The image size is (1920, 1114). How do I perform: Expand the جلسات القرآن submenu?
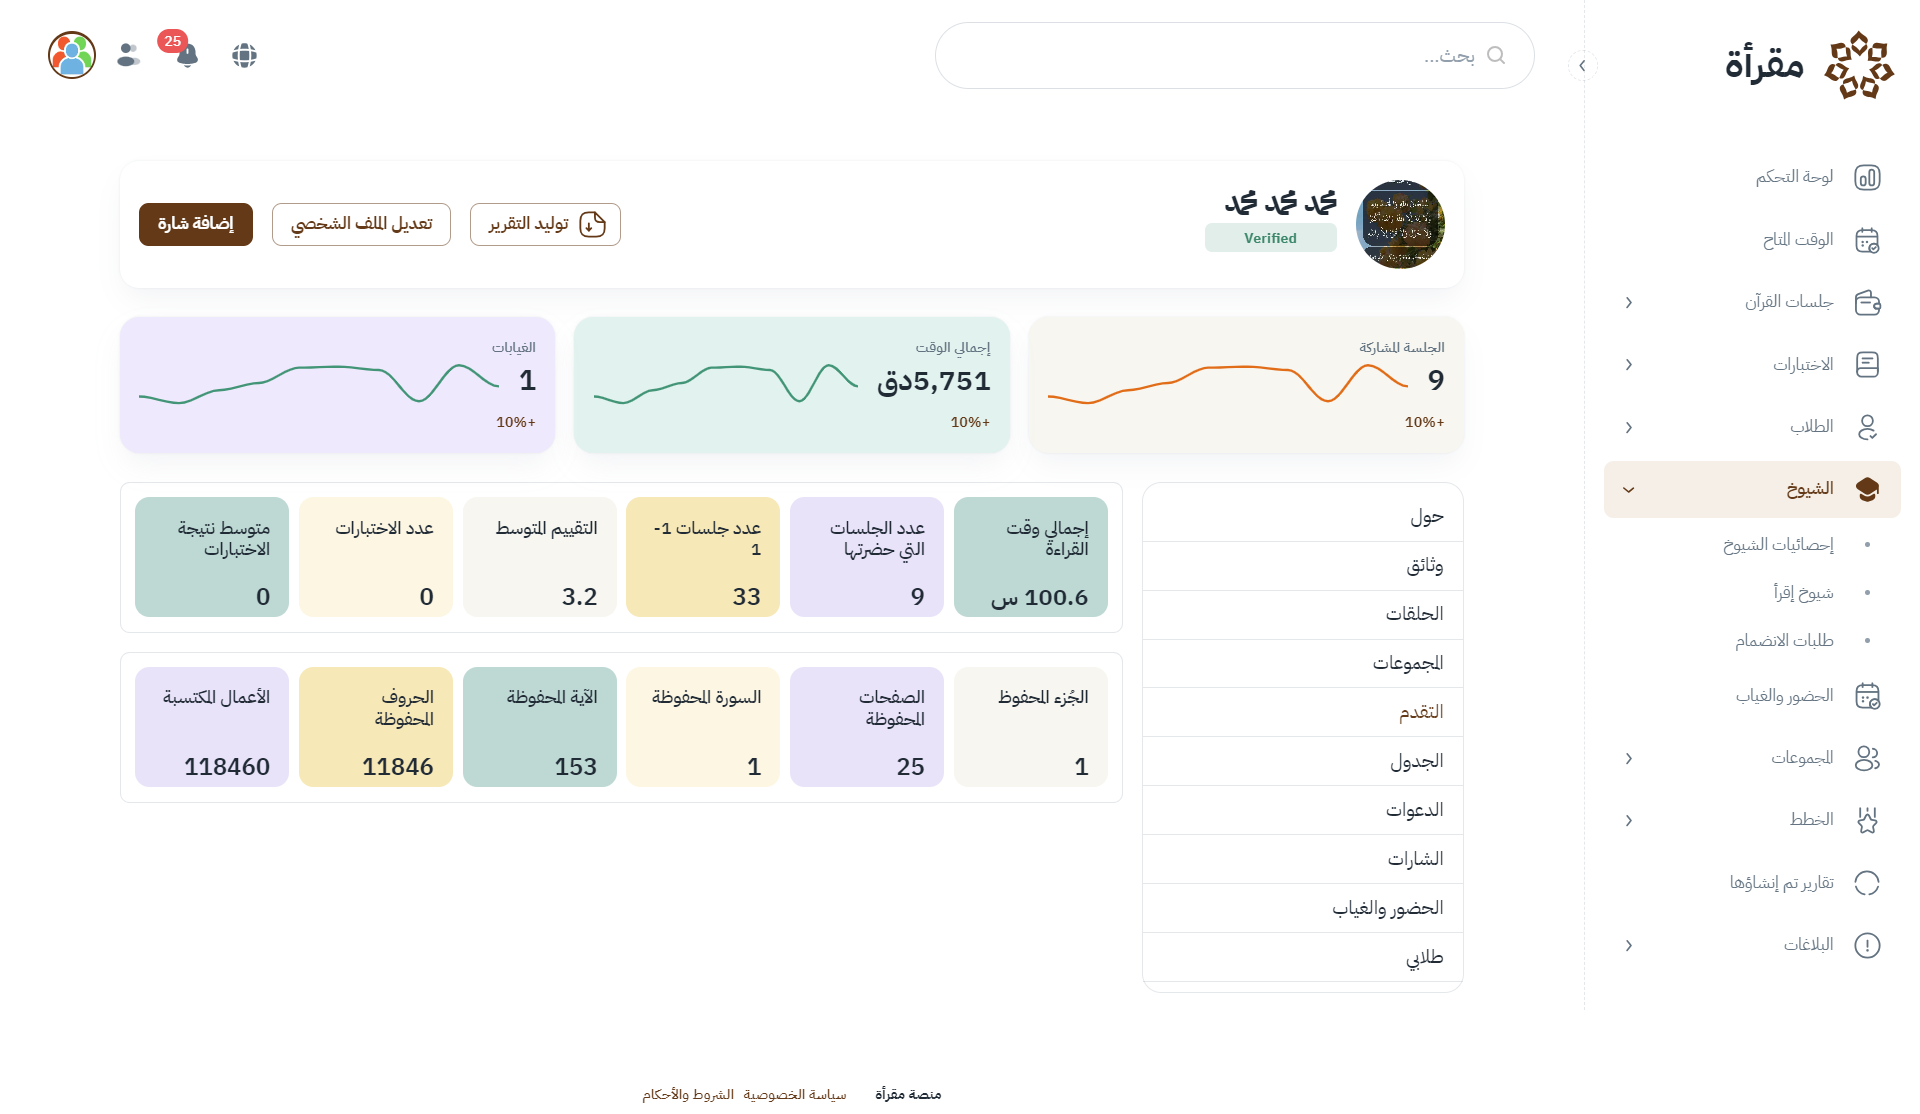point(1629,302)
